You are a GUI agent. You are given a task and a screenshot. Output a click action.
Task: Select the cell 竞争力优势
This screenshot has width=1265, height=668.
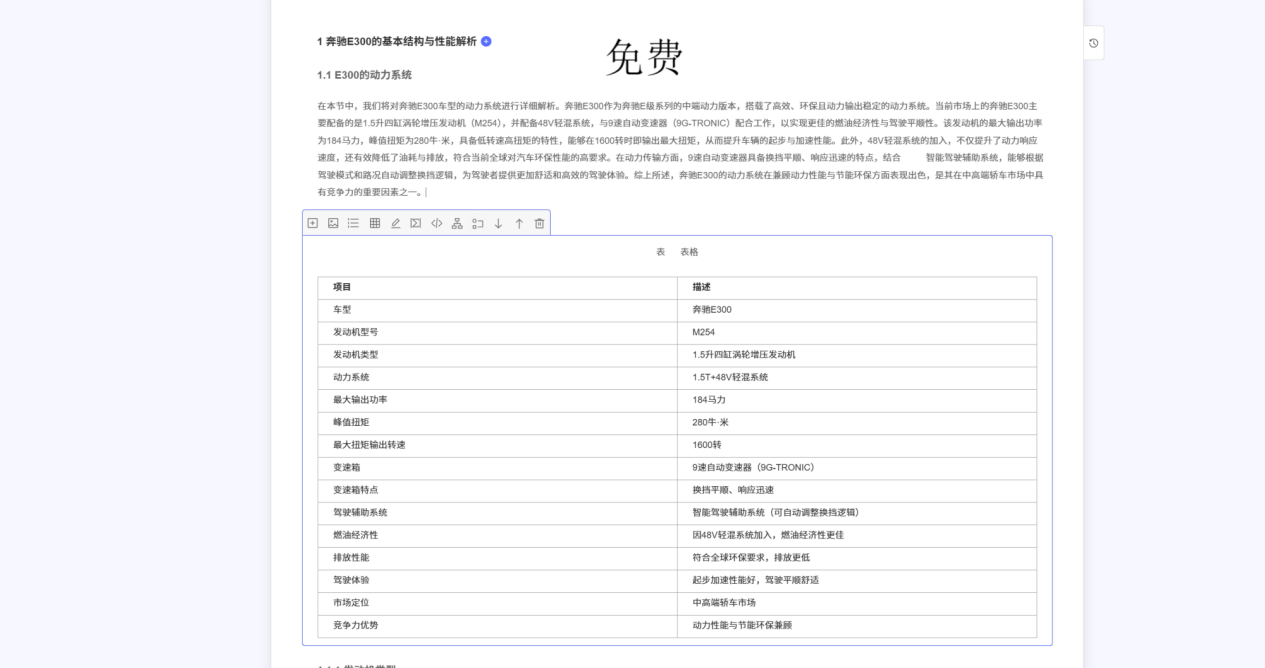pyautogui.click(x=497, y=625)
